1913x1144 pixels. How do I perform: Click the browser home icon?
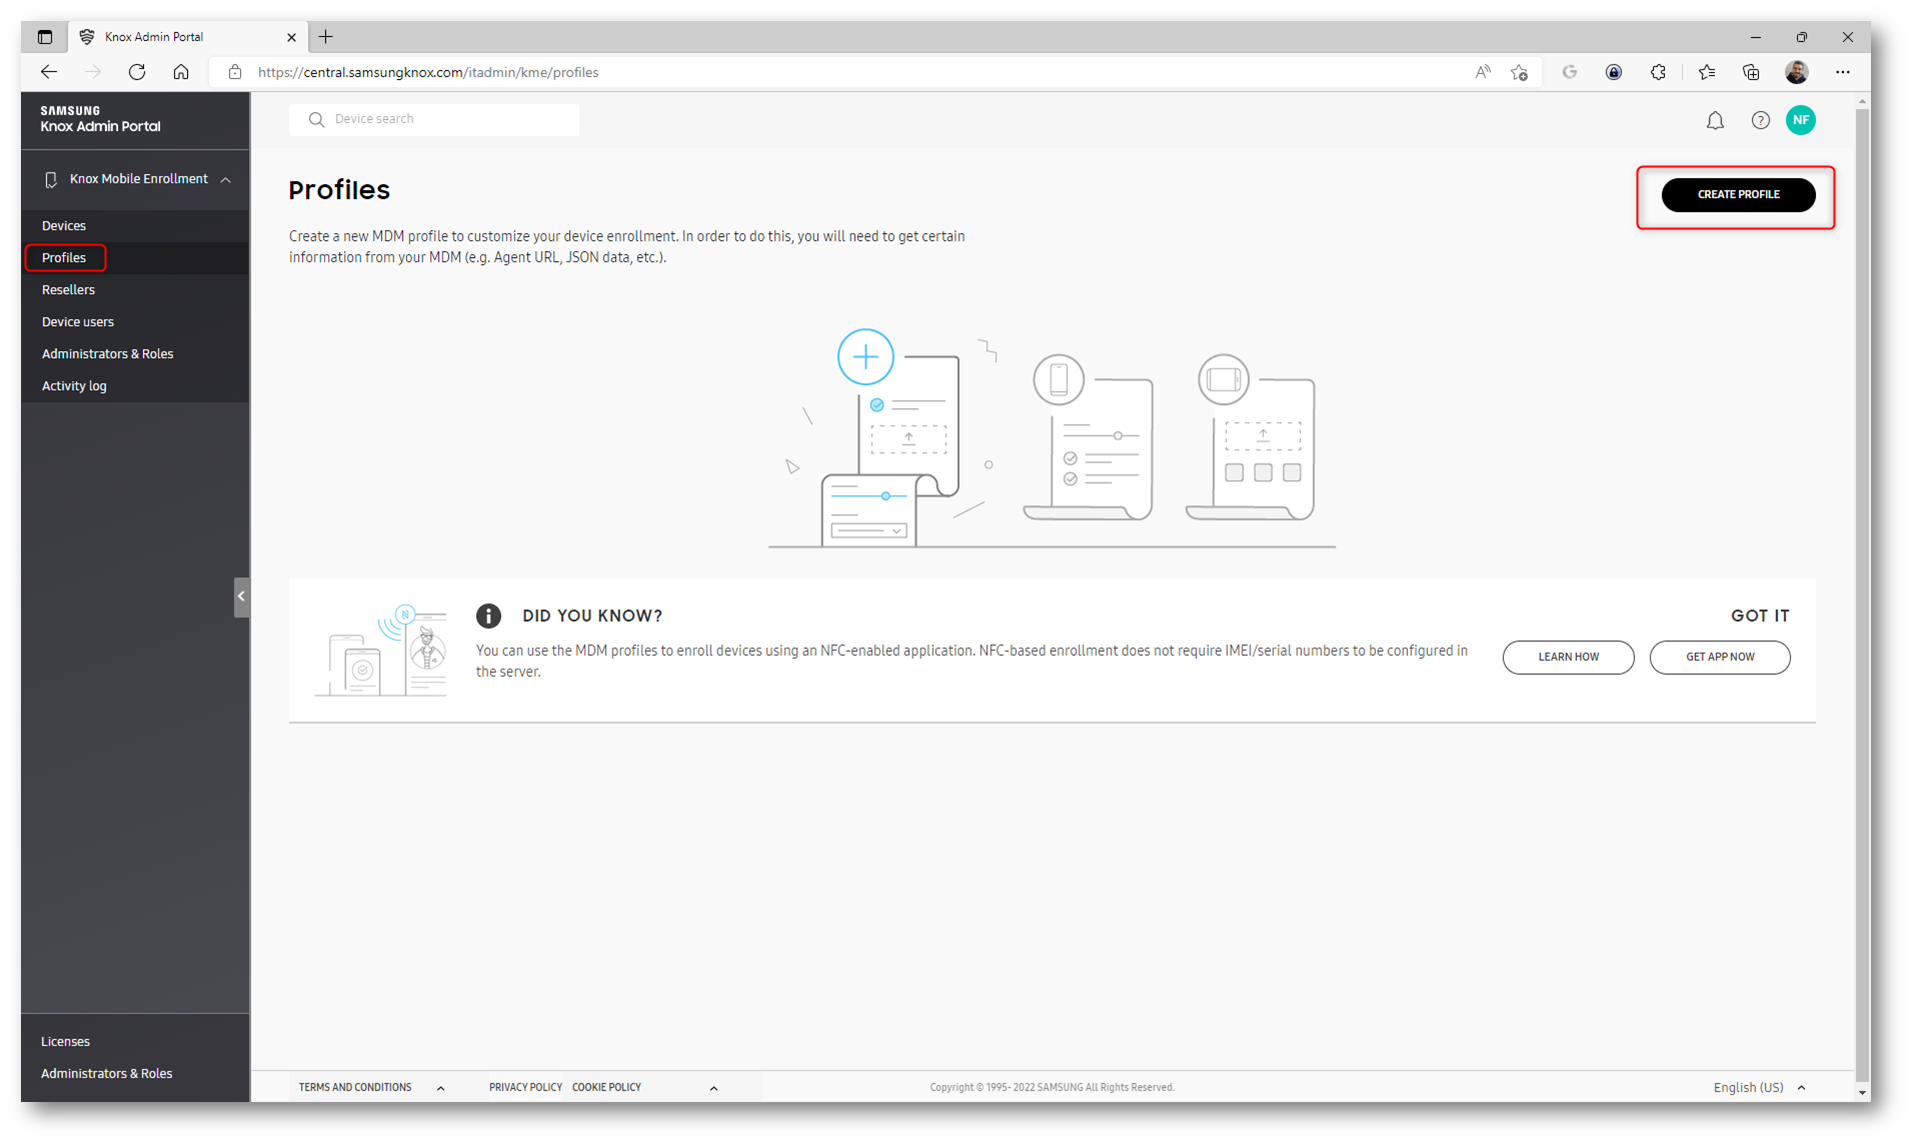[181, 72]
